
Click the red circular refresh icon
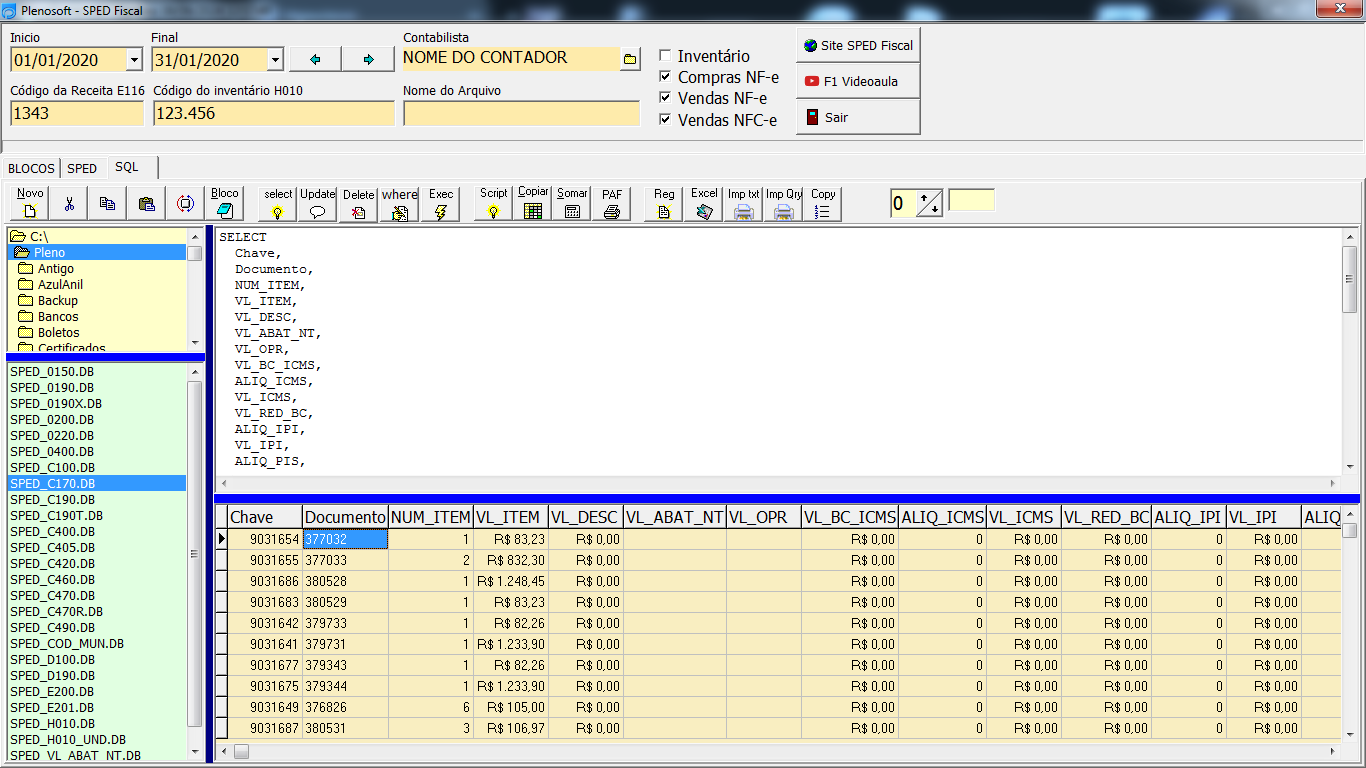pyautogui.click(x=186, y=203)
